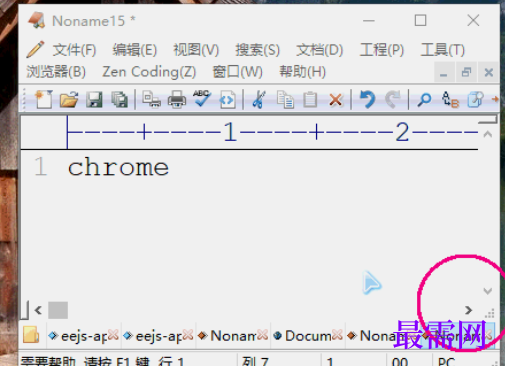Click the column ruler above the text
The width and height of the screenshot is (505, 366).
(x=272, y=132)
